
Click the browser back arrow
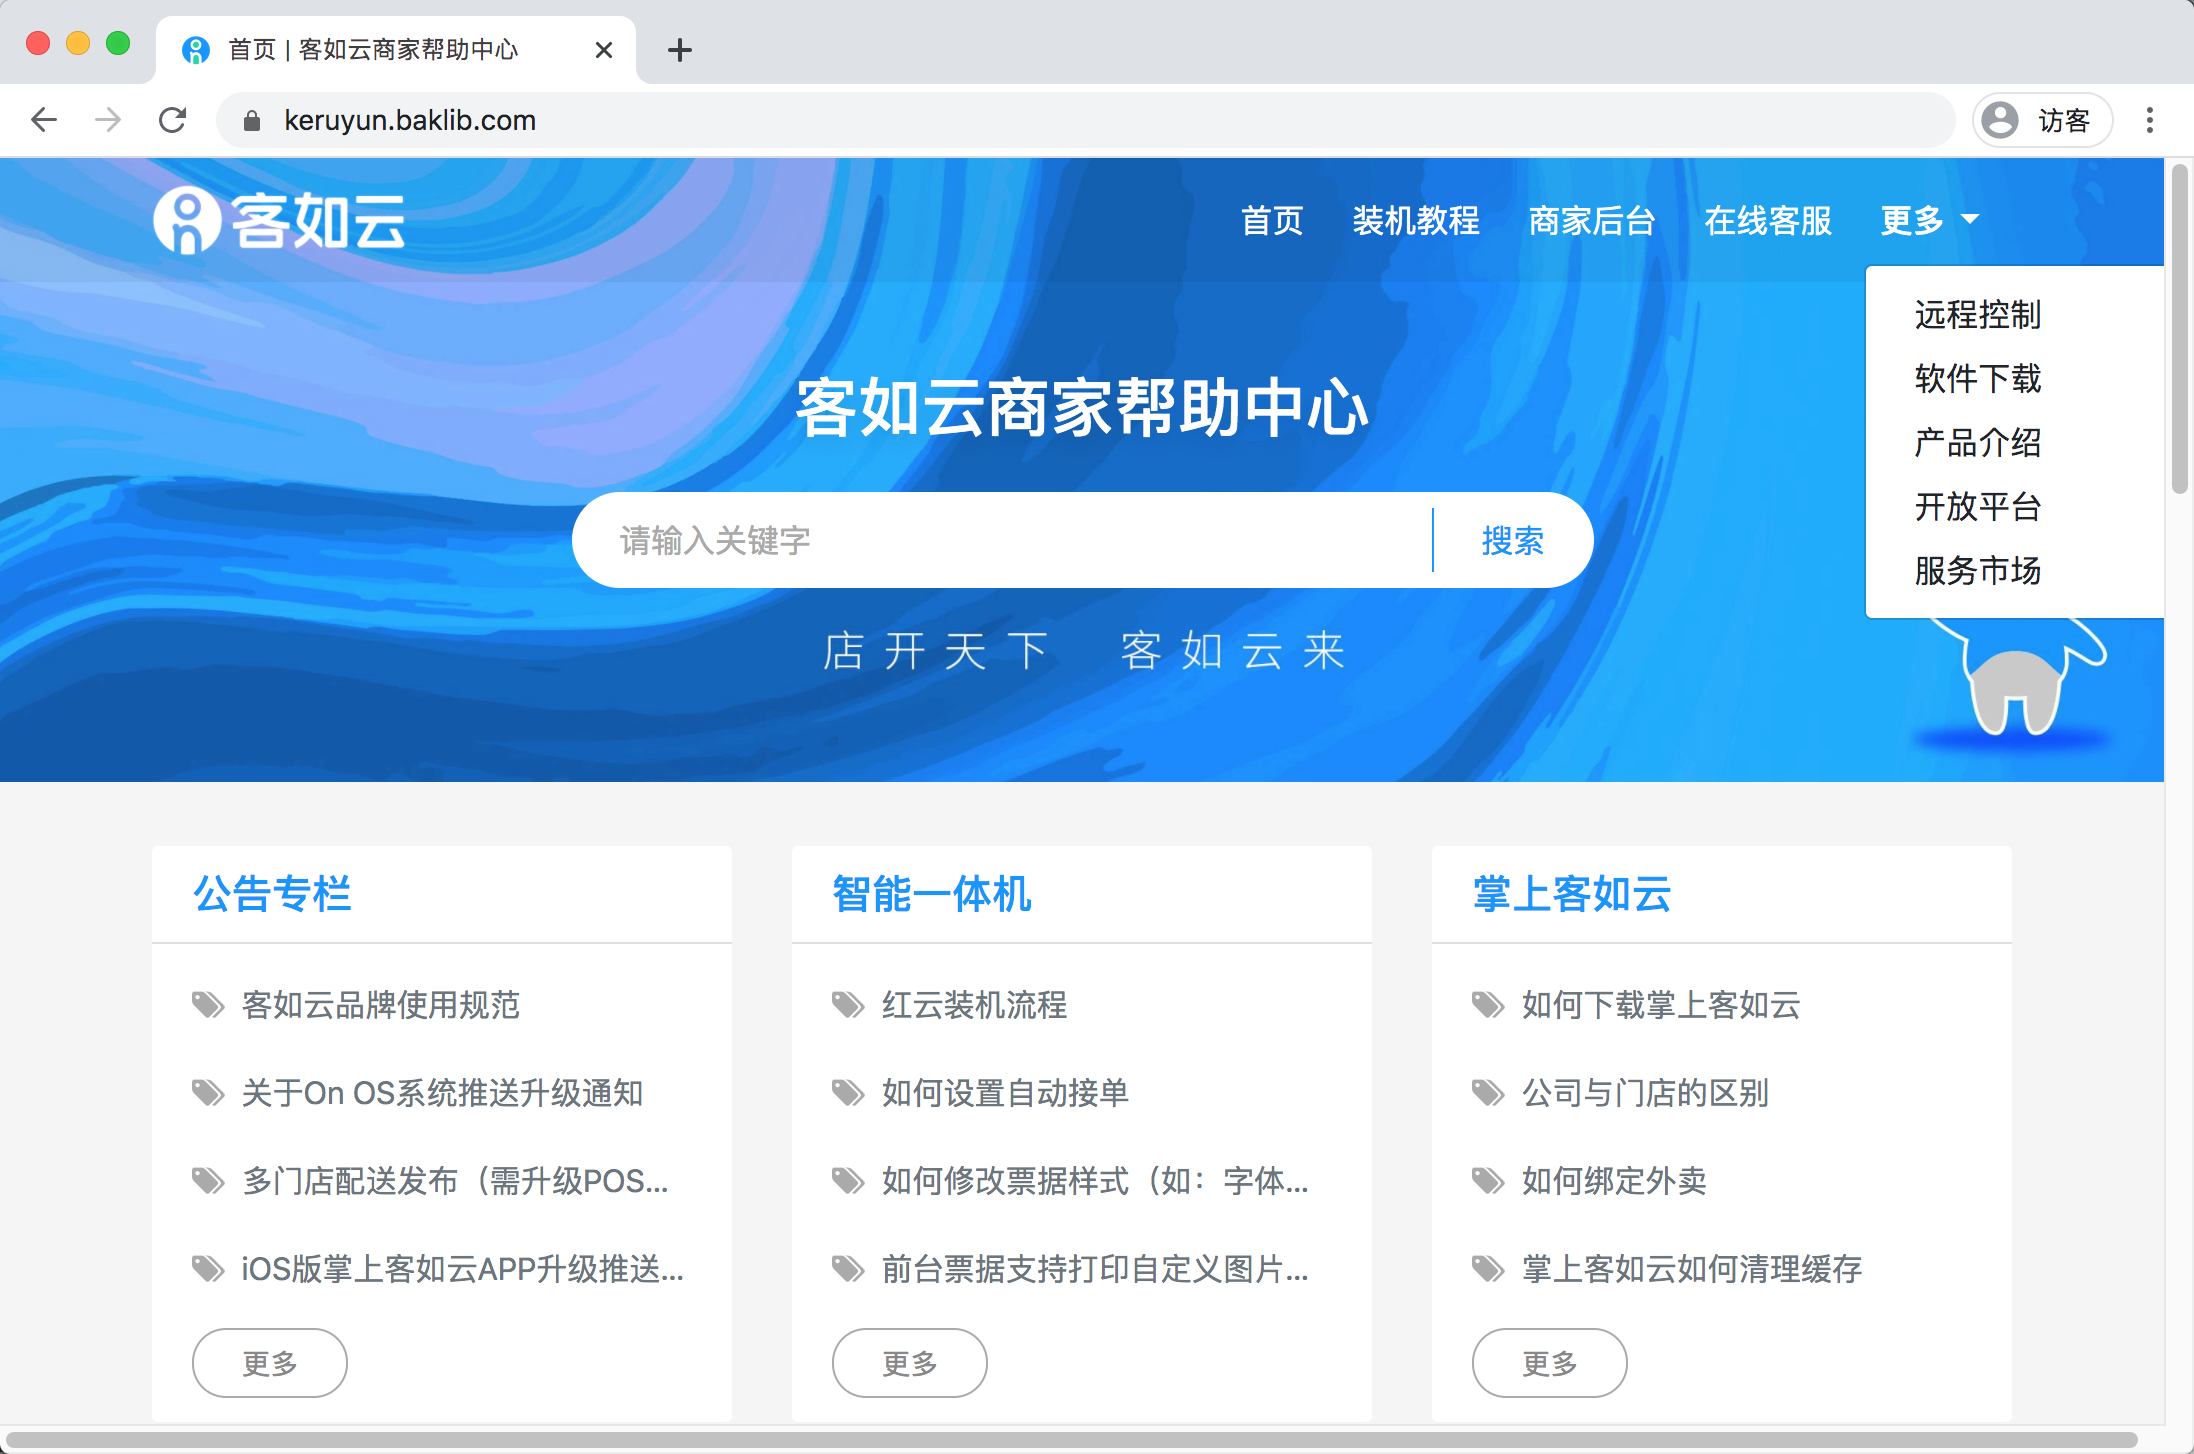point(44,120)
